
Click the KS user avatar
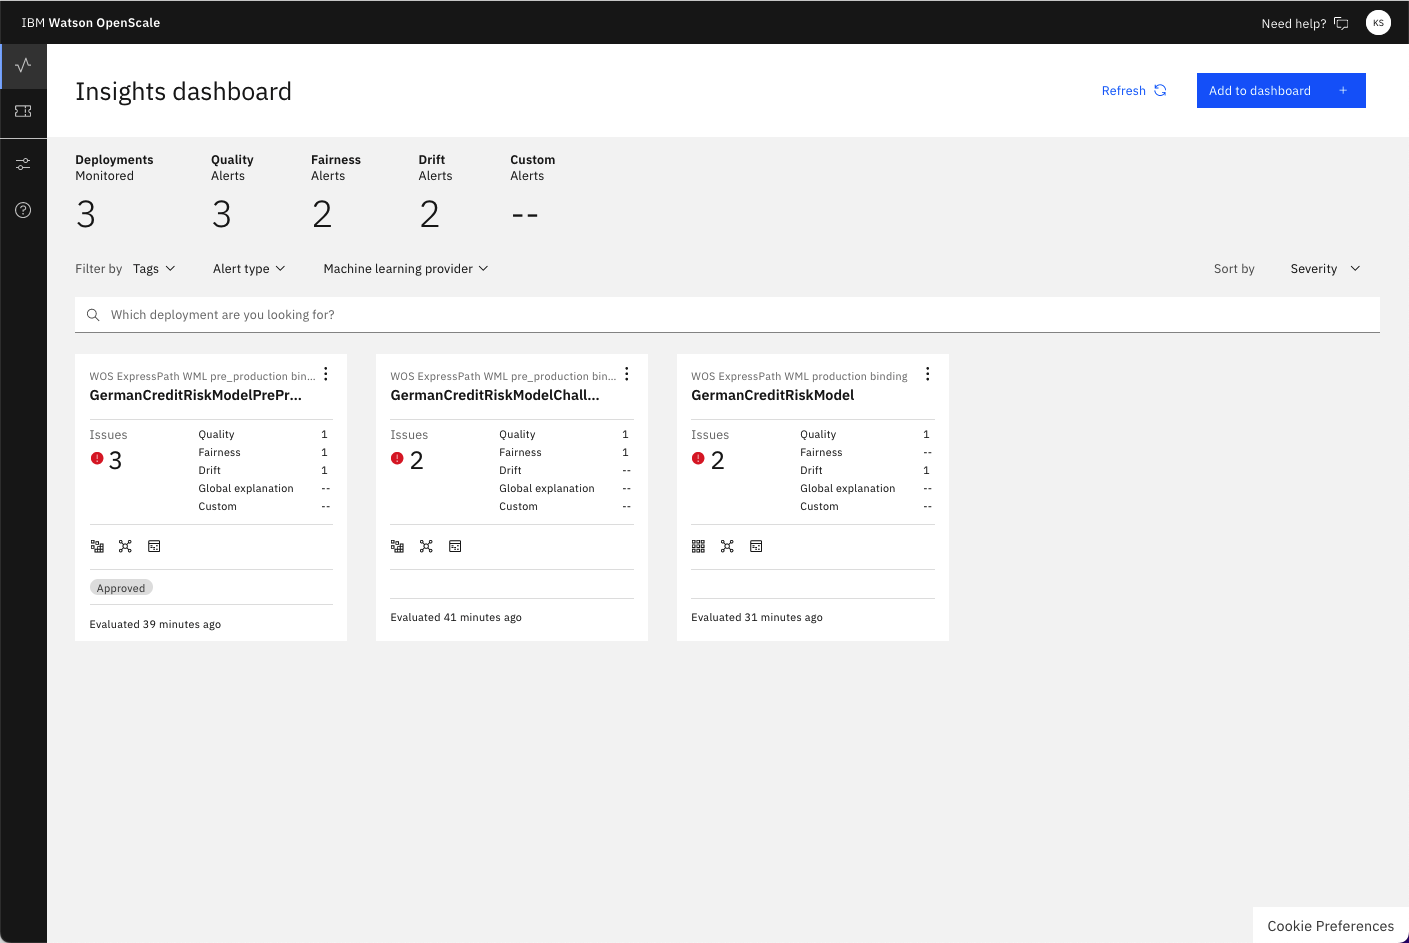[1378, 23]
